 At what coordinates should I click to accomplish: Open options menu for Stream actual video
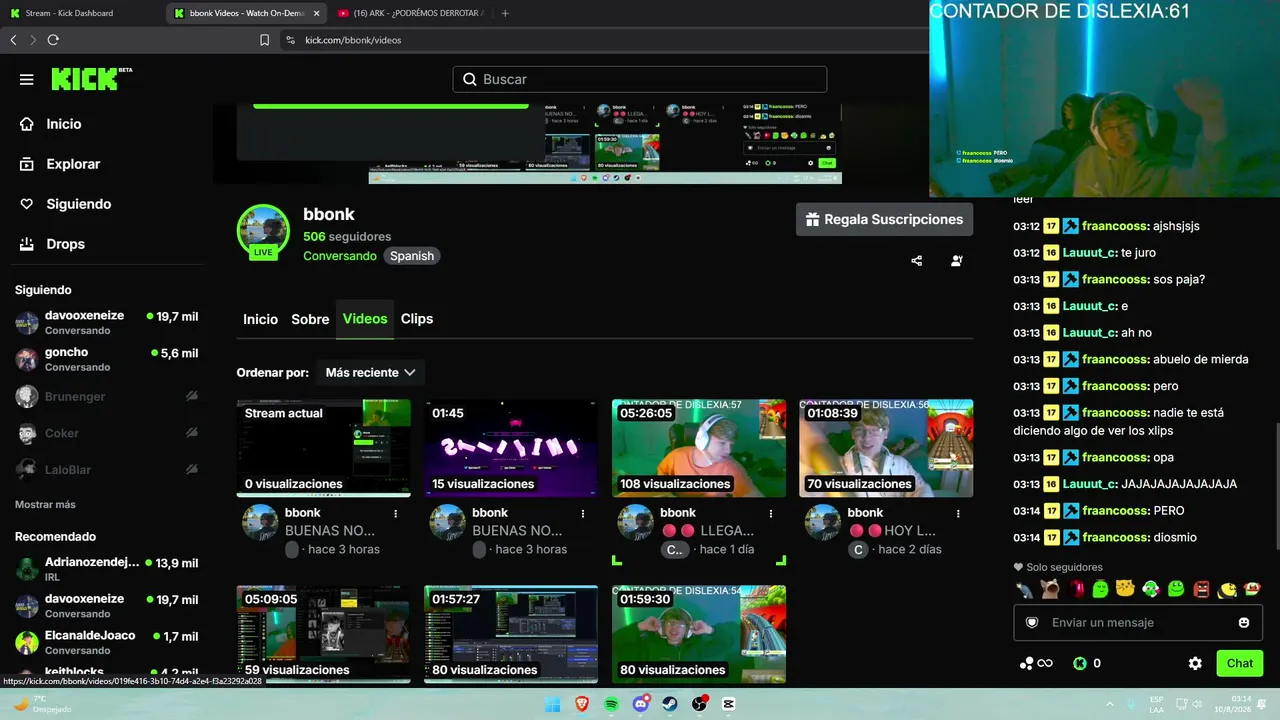395,513
